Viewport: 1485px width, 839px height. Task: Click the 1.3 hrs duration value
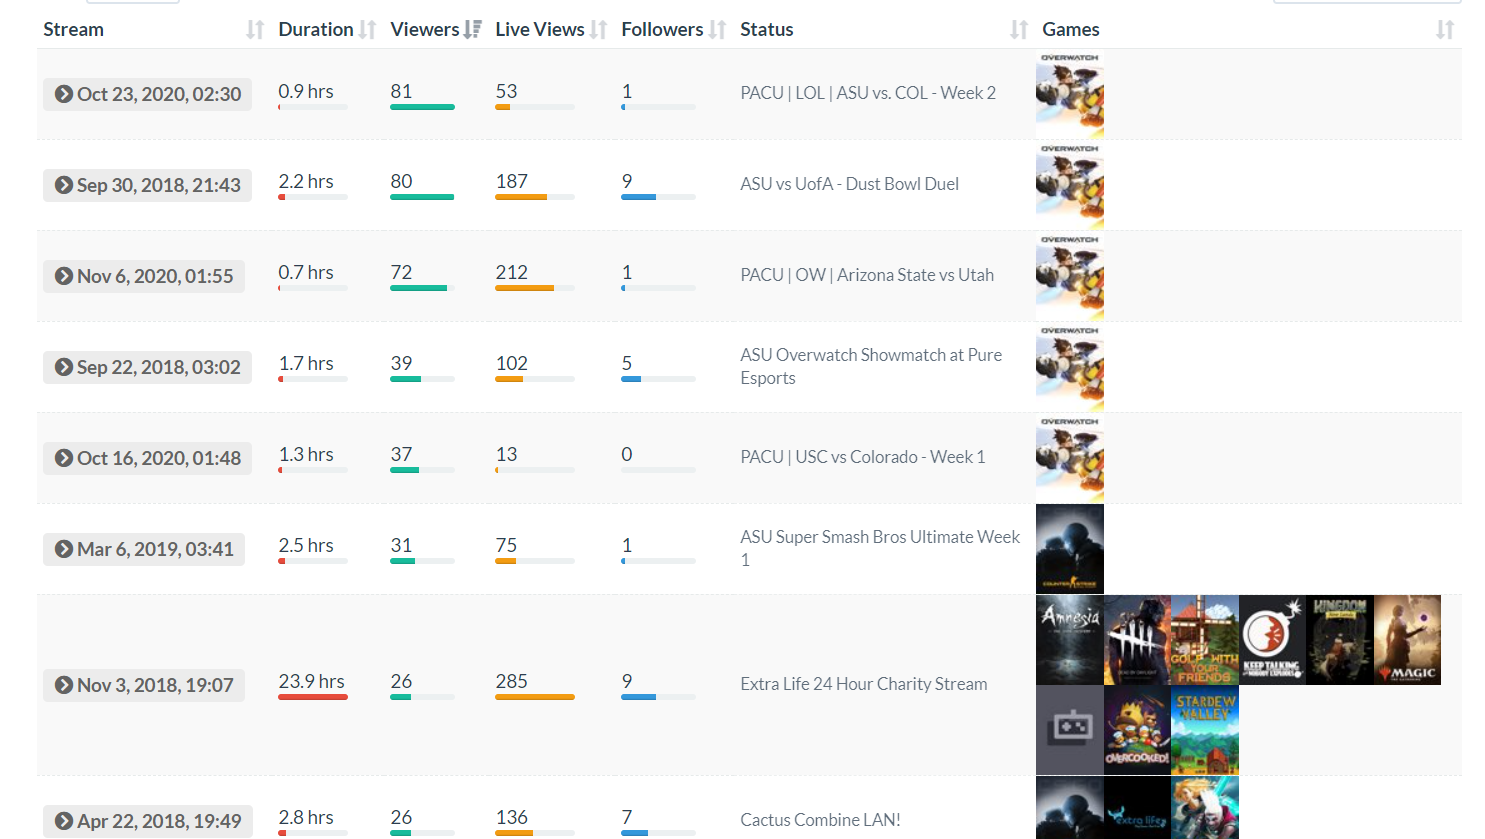point(306,454)
